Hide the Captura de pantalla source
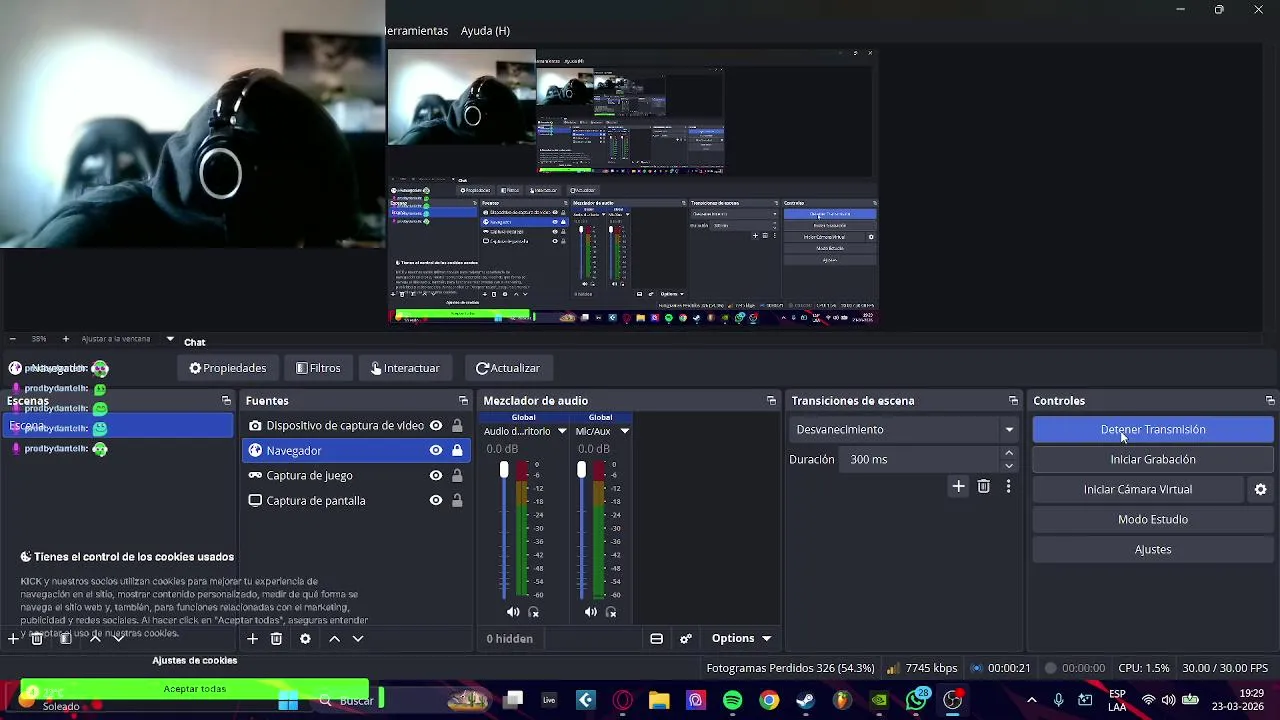Image resolution: width=1280 pixels, height=720 pixels. [436, 500]
